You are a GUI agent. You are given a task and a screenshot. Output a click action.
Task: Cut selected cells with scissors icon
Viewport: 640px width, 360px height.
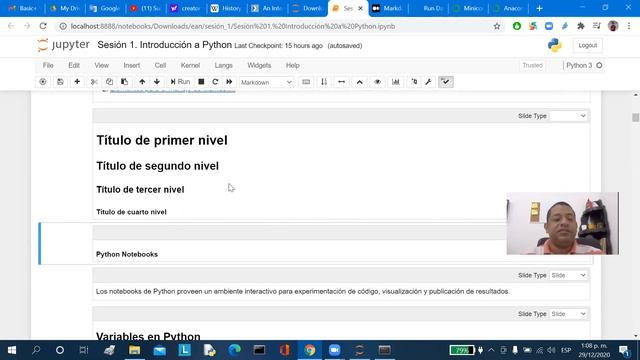(x=94, y=82)
